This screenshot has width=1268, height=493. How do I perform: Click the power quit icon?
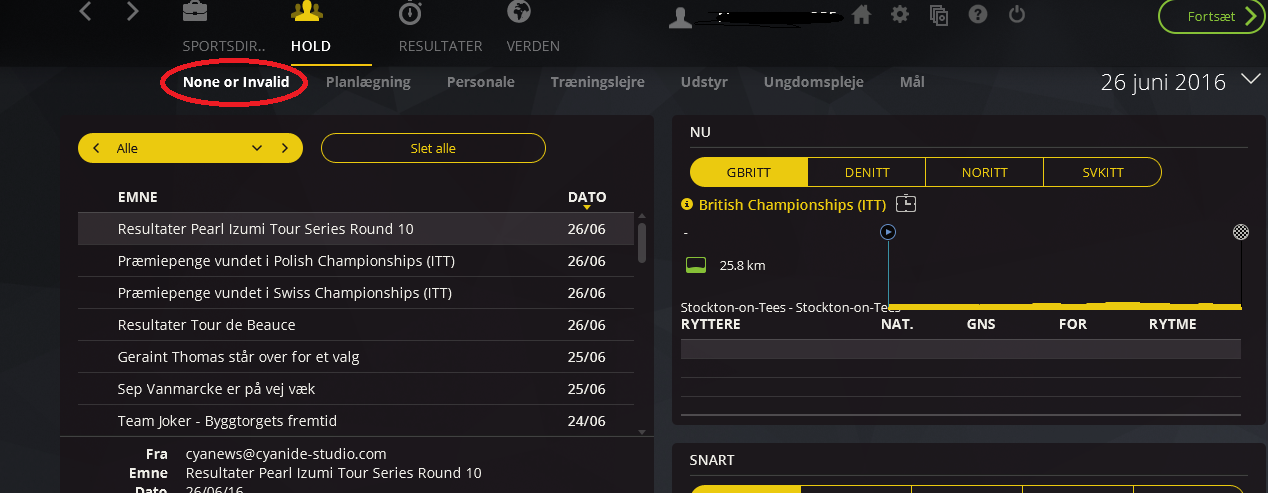[x=1017, y=15]
